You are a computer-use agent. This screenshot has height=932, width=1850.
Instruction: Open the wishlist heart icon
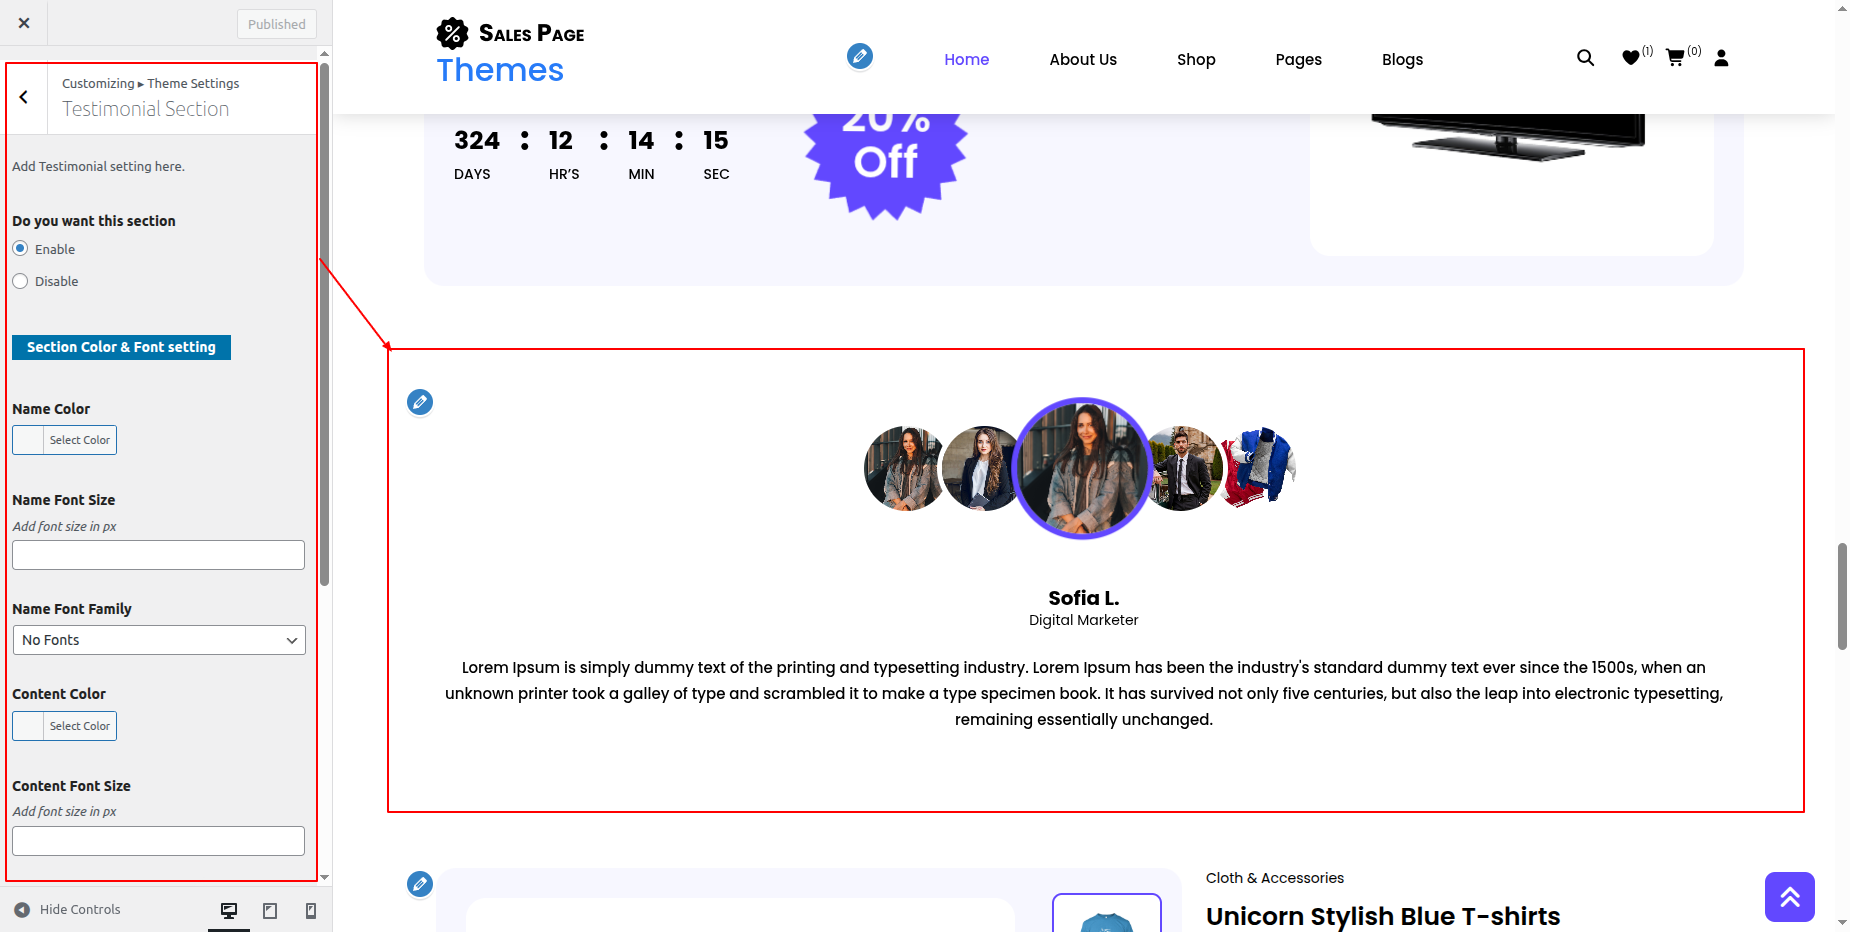[1631, 58]
